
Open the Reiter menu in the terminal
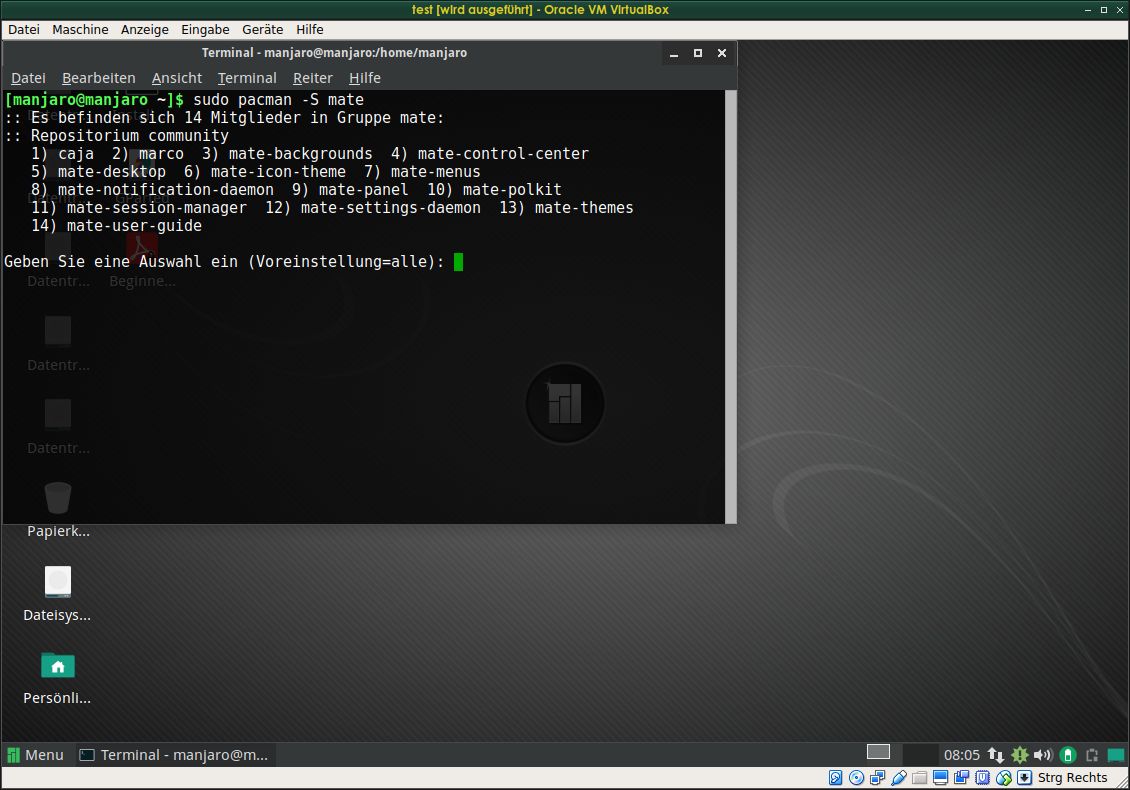tap(312, 78)
